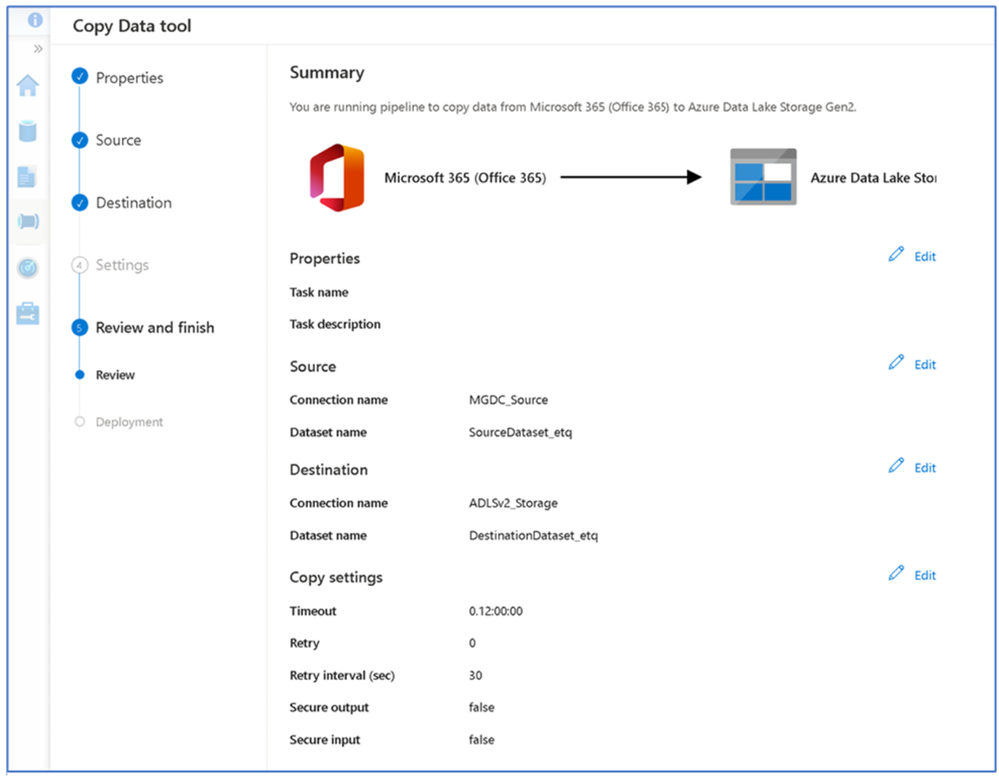This screenshot has height=776, width=999.
Task: Open the Data cylinder icon in sidebar
Action: 27,131
